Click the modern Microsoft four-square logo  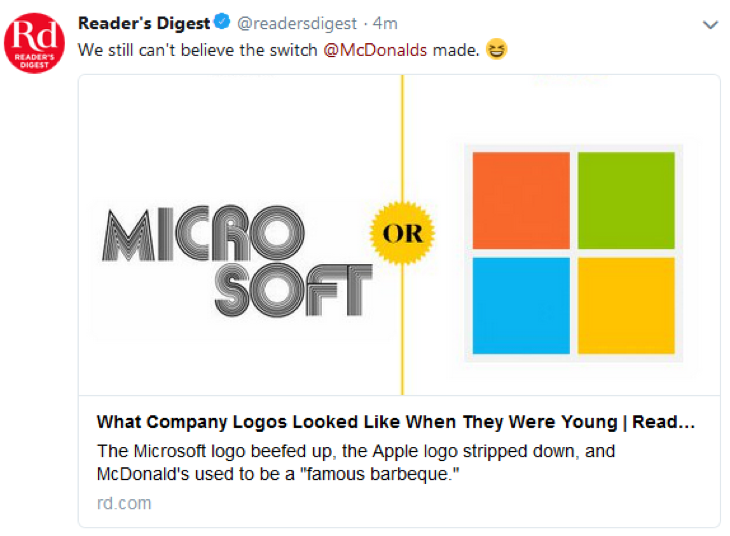573,252
